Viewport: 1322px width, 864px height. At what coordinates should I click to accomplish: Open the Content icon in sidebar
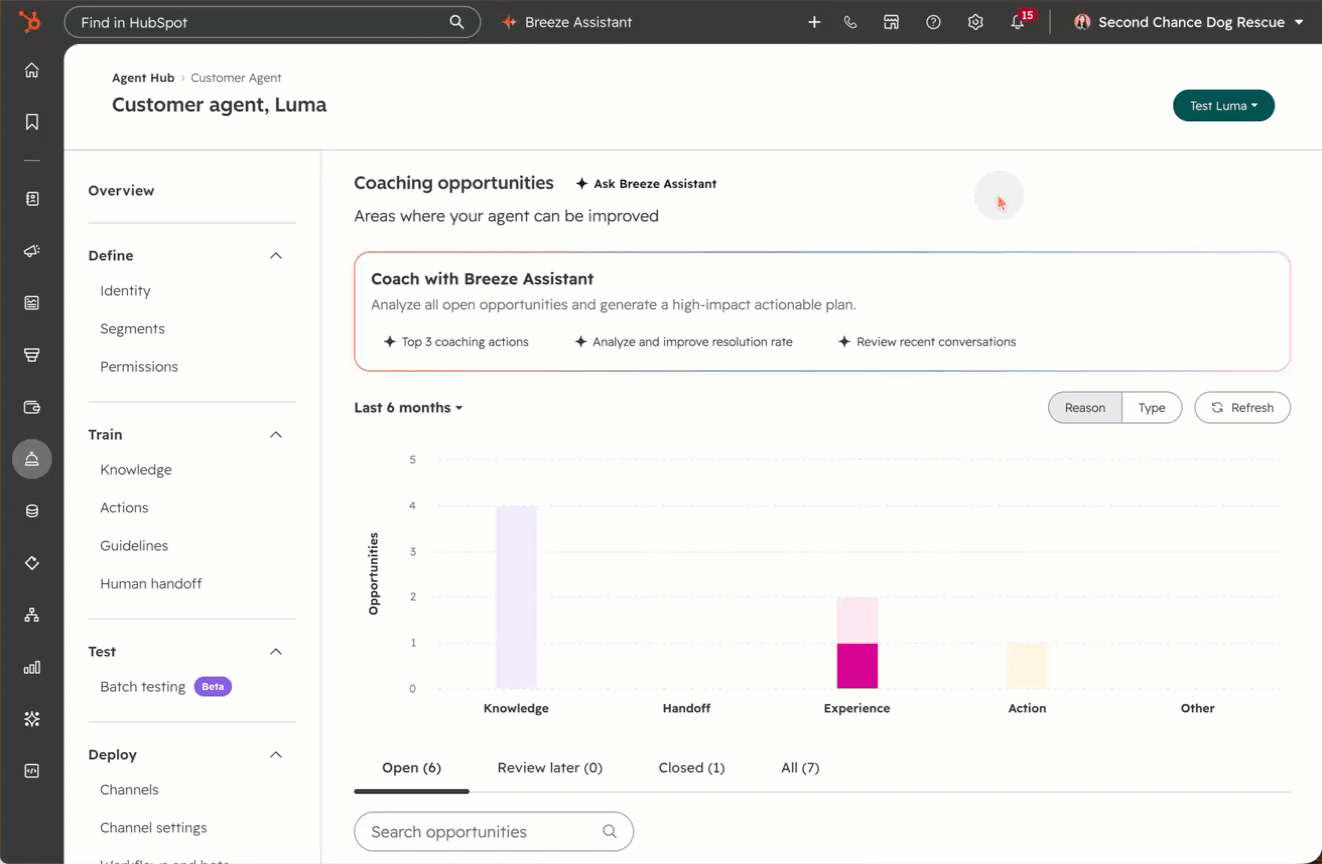click(x=32, y=303)
